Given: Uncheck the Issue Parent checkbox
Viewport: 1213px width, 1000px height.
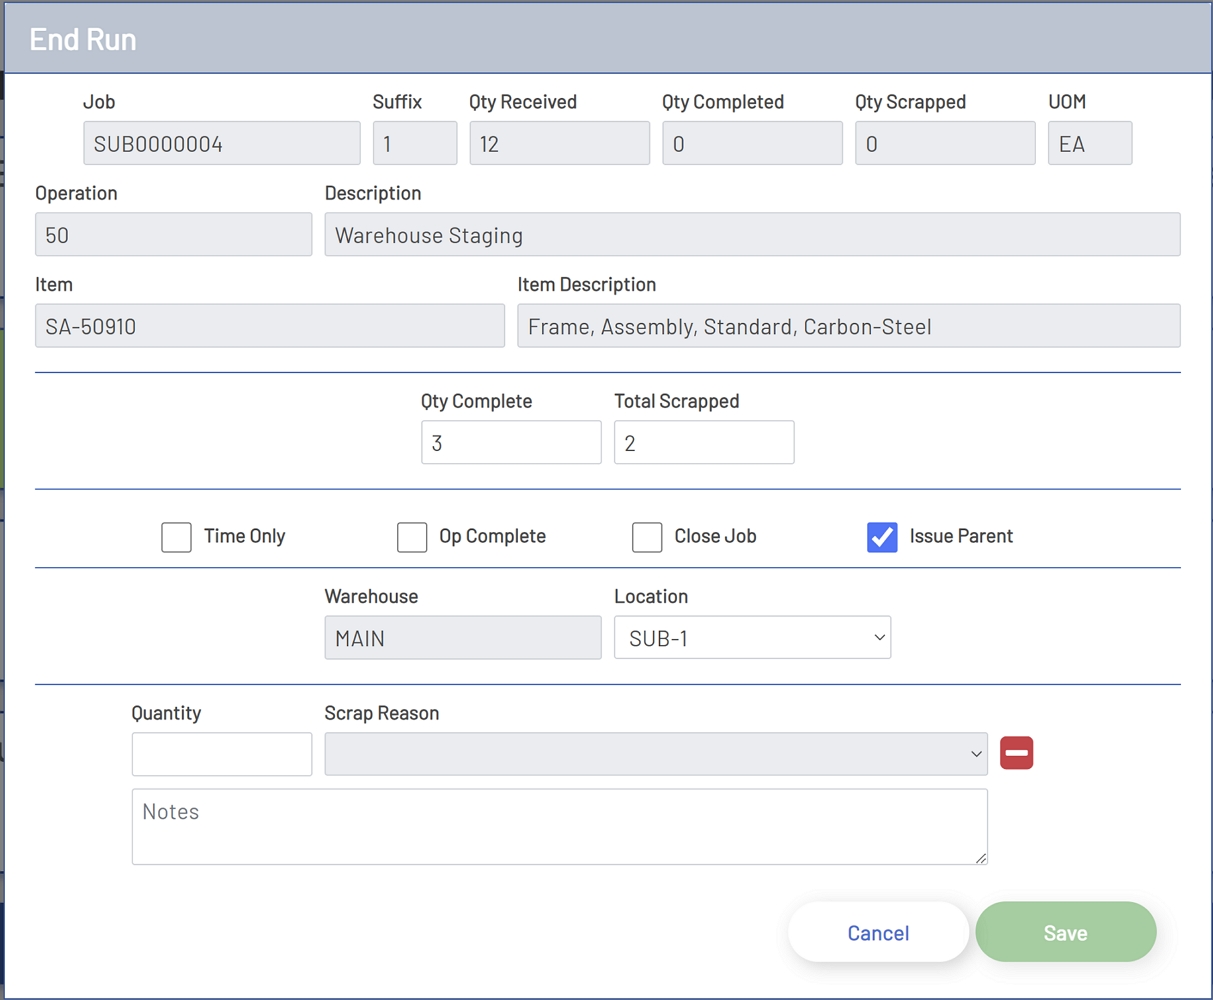Looking at the screenshot, I should pyautogui.click(x=882, y=537).
